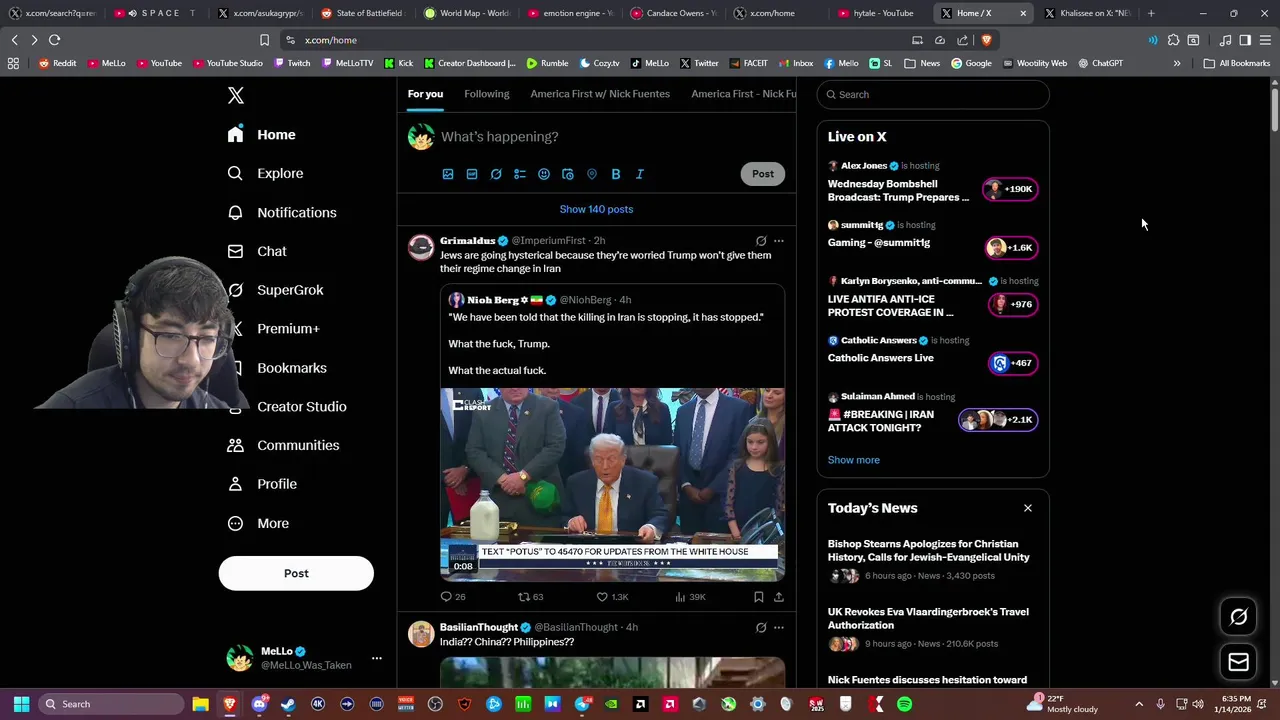Click the Grok enhance compose icon
Screen dimensions: 1280x720
coord(496,174)
